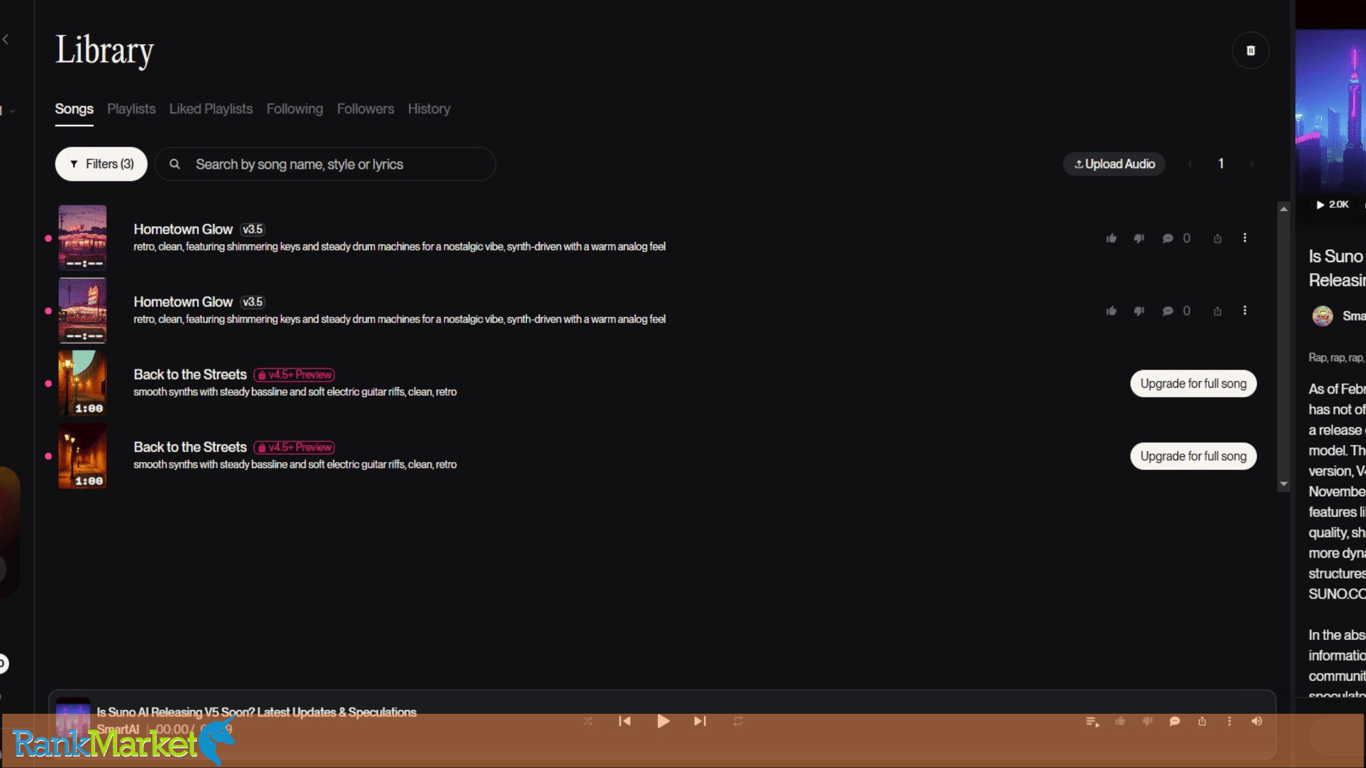Toggle shuffle in the player bar
Image resolution: width=1366 pixels, height=768 pixels.
tap(588, 721)
